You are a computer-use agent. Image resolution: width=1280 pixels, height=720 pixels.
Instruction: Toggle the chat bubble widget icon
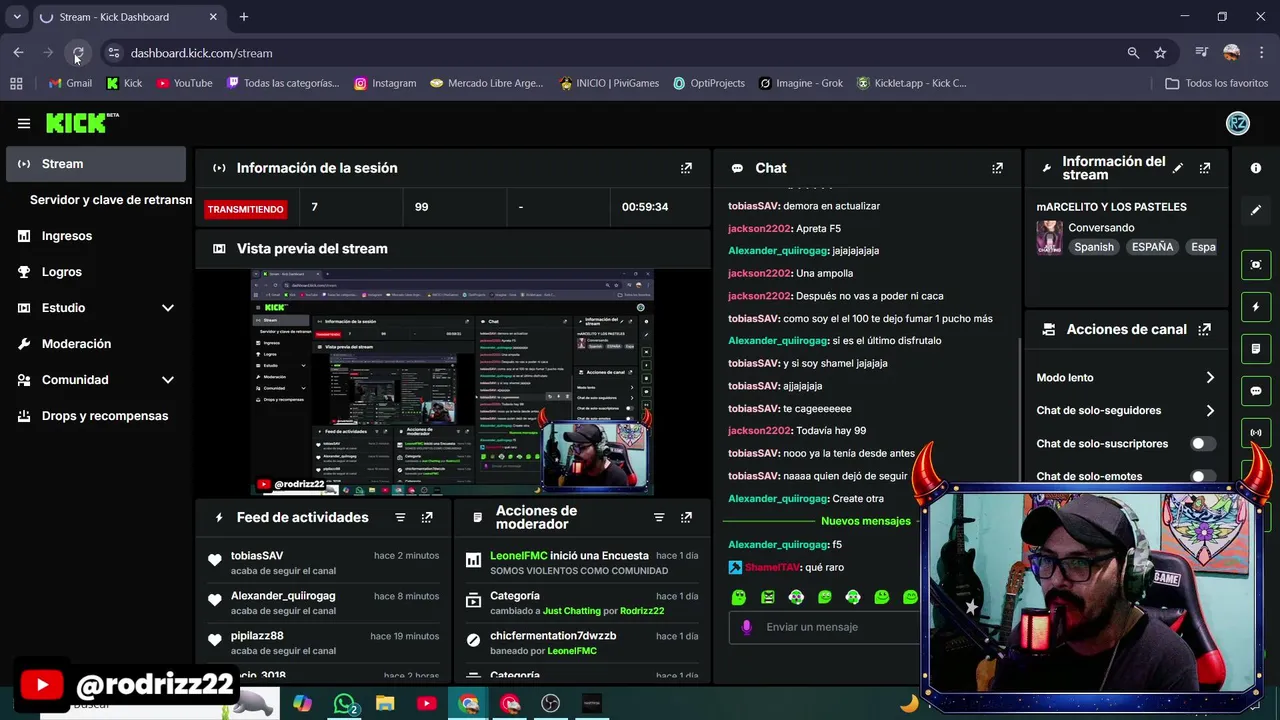(x=1256, y=391)
